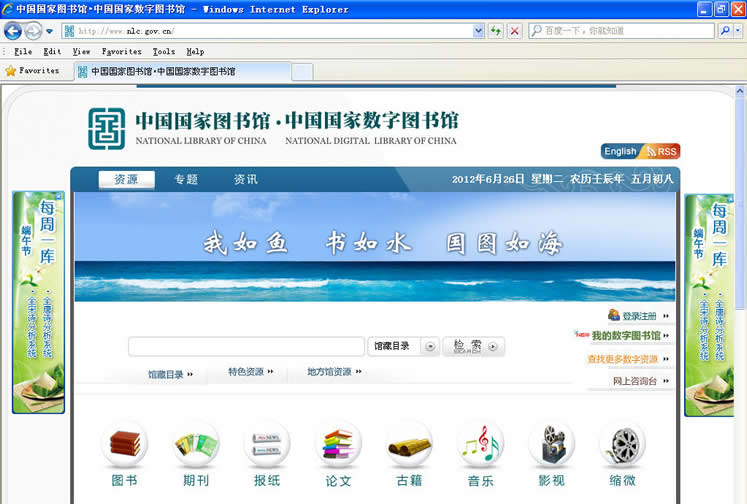This screenshot has height=504, width=747.
Task: Click the 检索 search button
Action: [473, 346]
